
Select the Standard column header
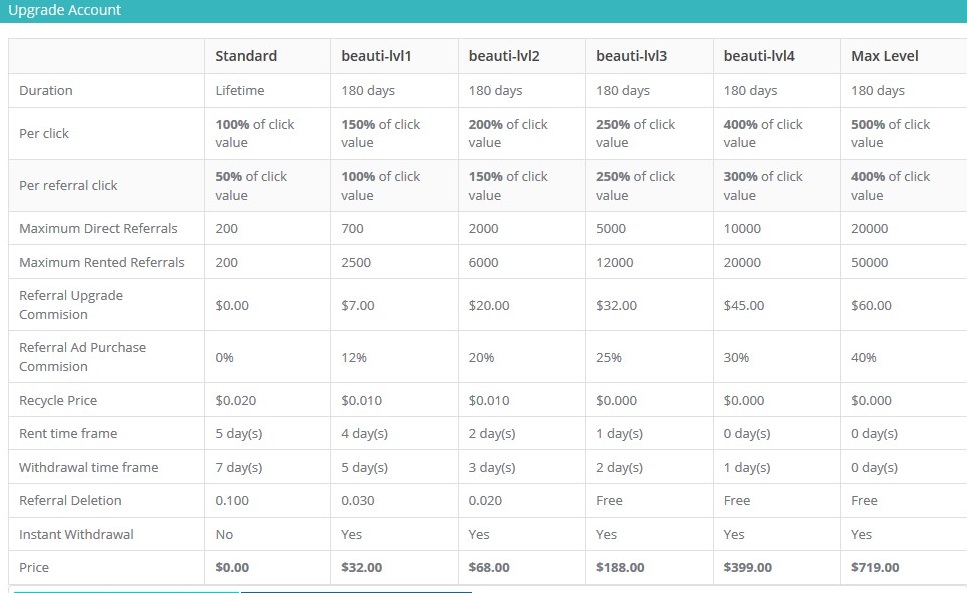tap(246, 56)
